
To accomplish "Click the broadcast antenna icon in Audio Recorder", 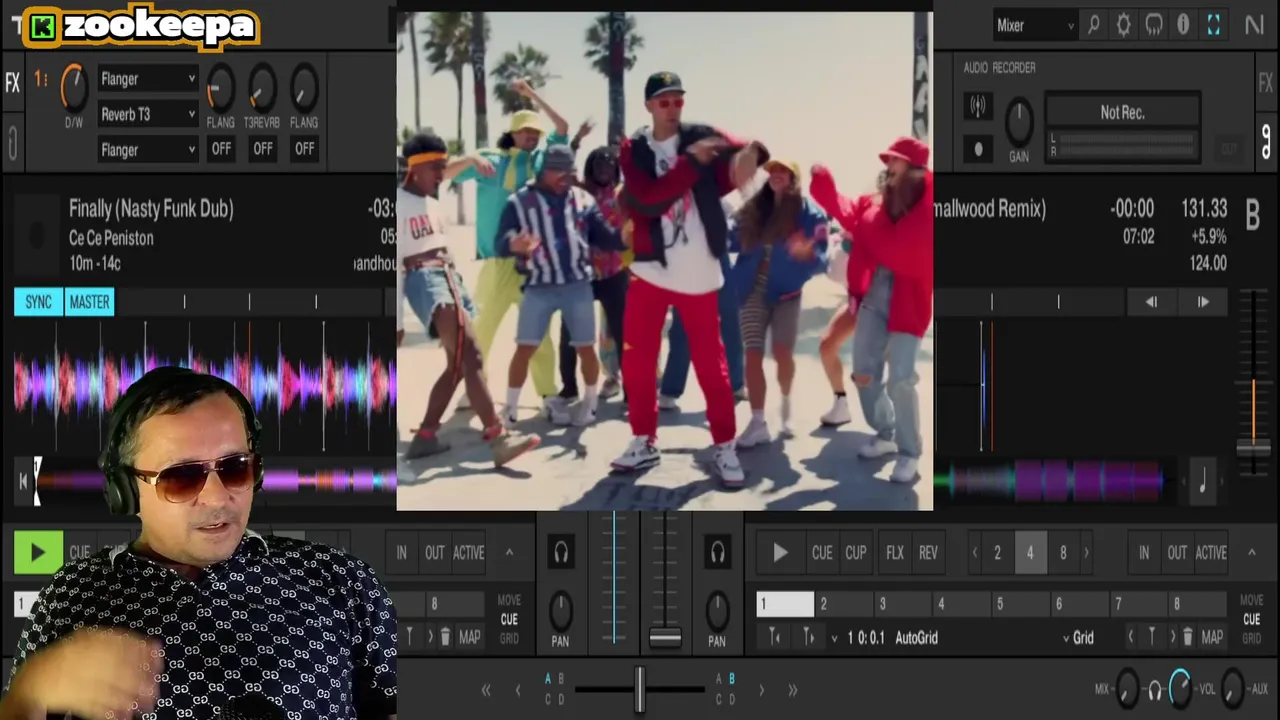I will [x=978, y=105].
